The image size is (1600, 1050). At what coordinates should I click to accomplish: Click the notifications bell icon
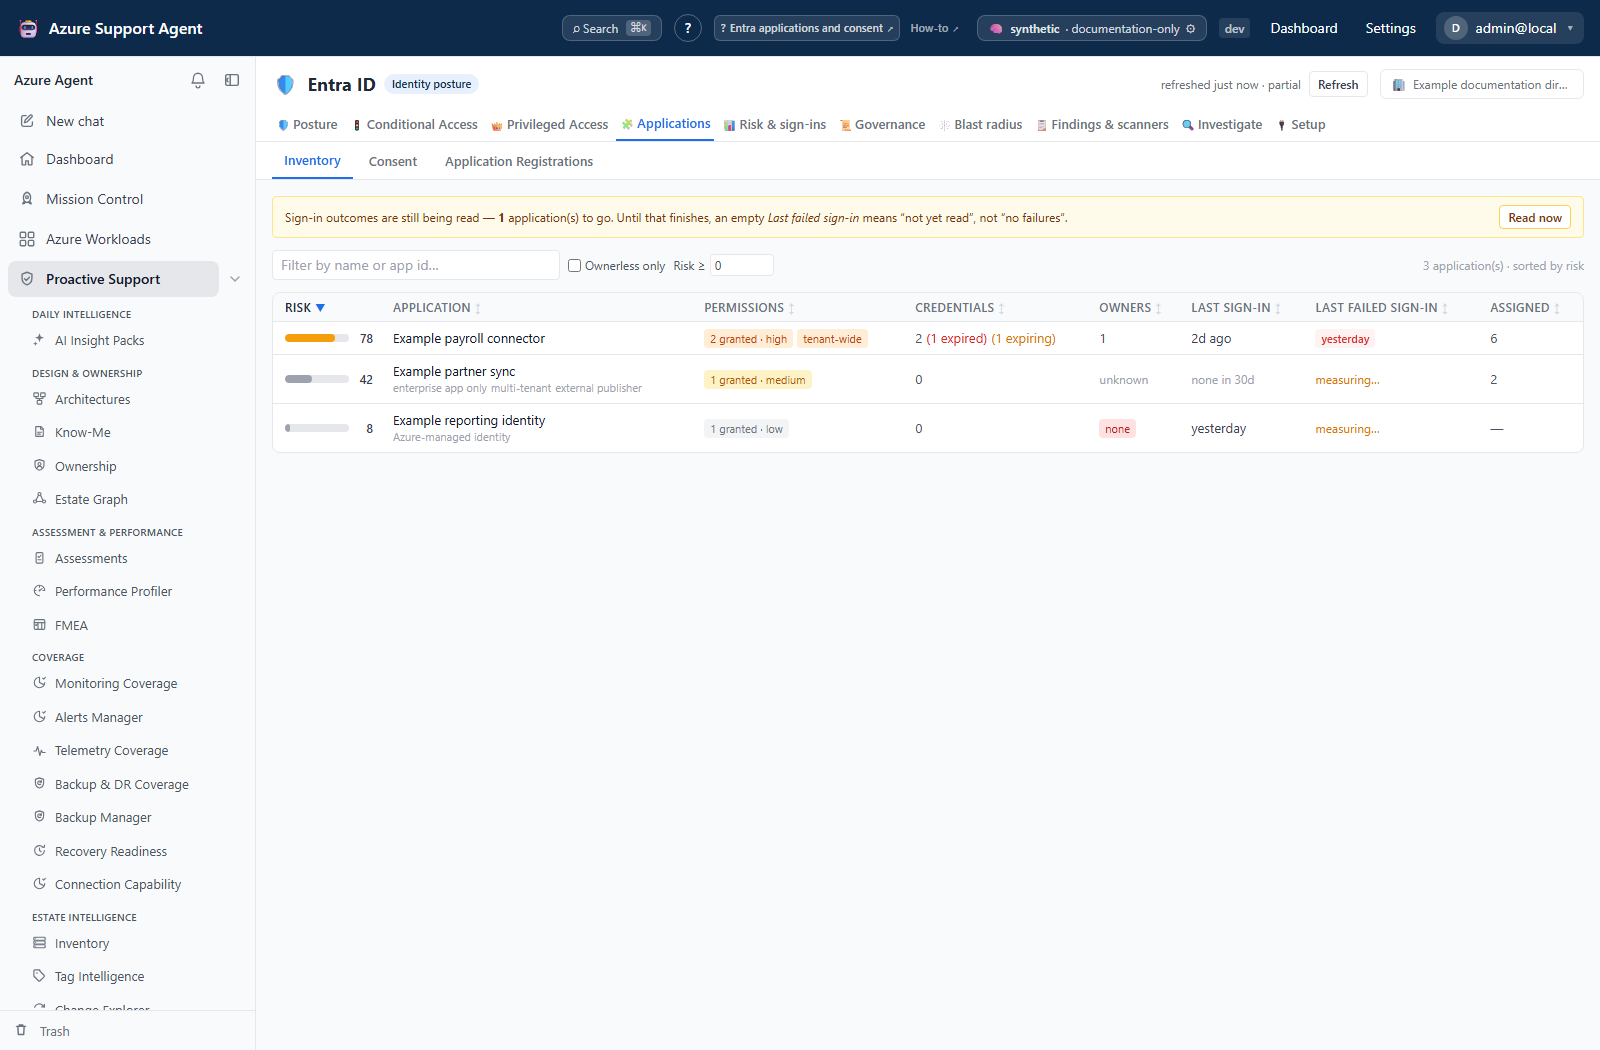pyautogui.click(x=198, y=80)
